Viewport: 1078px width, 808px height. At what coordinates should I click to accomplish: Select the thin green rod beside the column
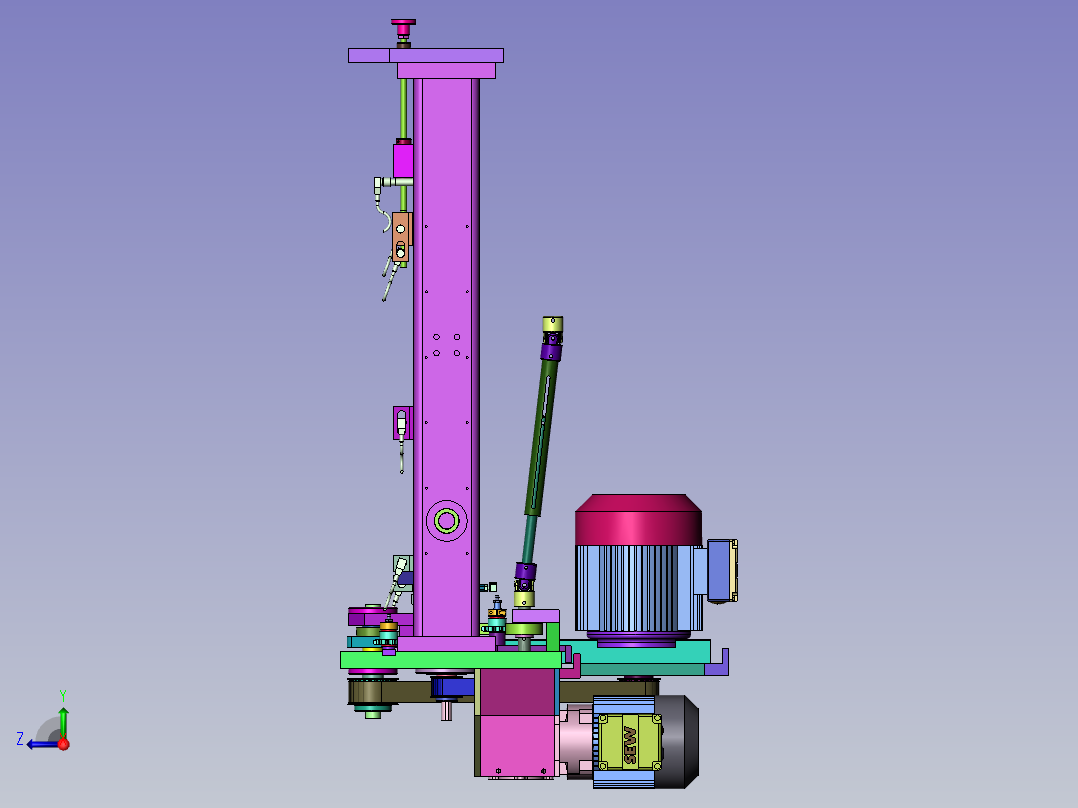[x=404, y=110]
